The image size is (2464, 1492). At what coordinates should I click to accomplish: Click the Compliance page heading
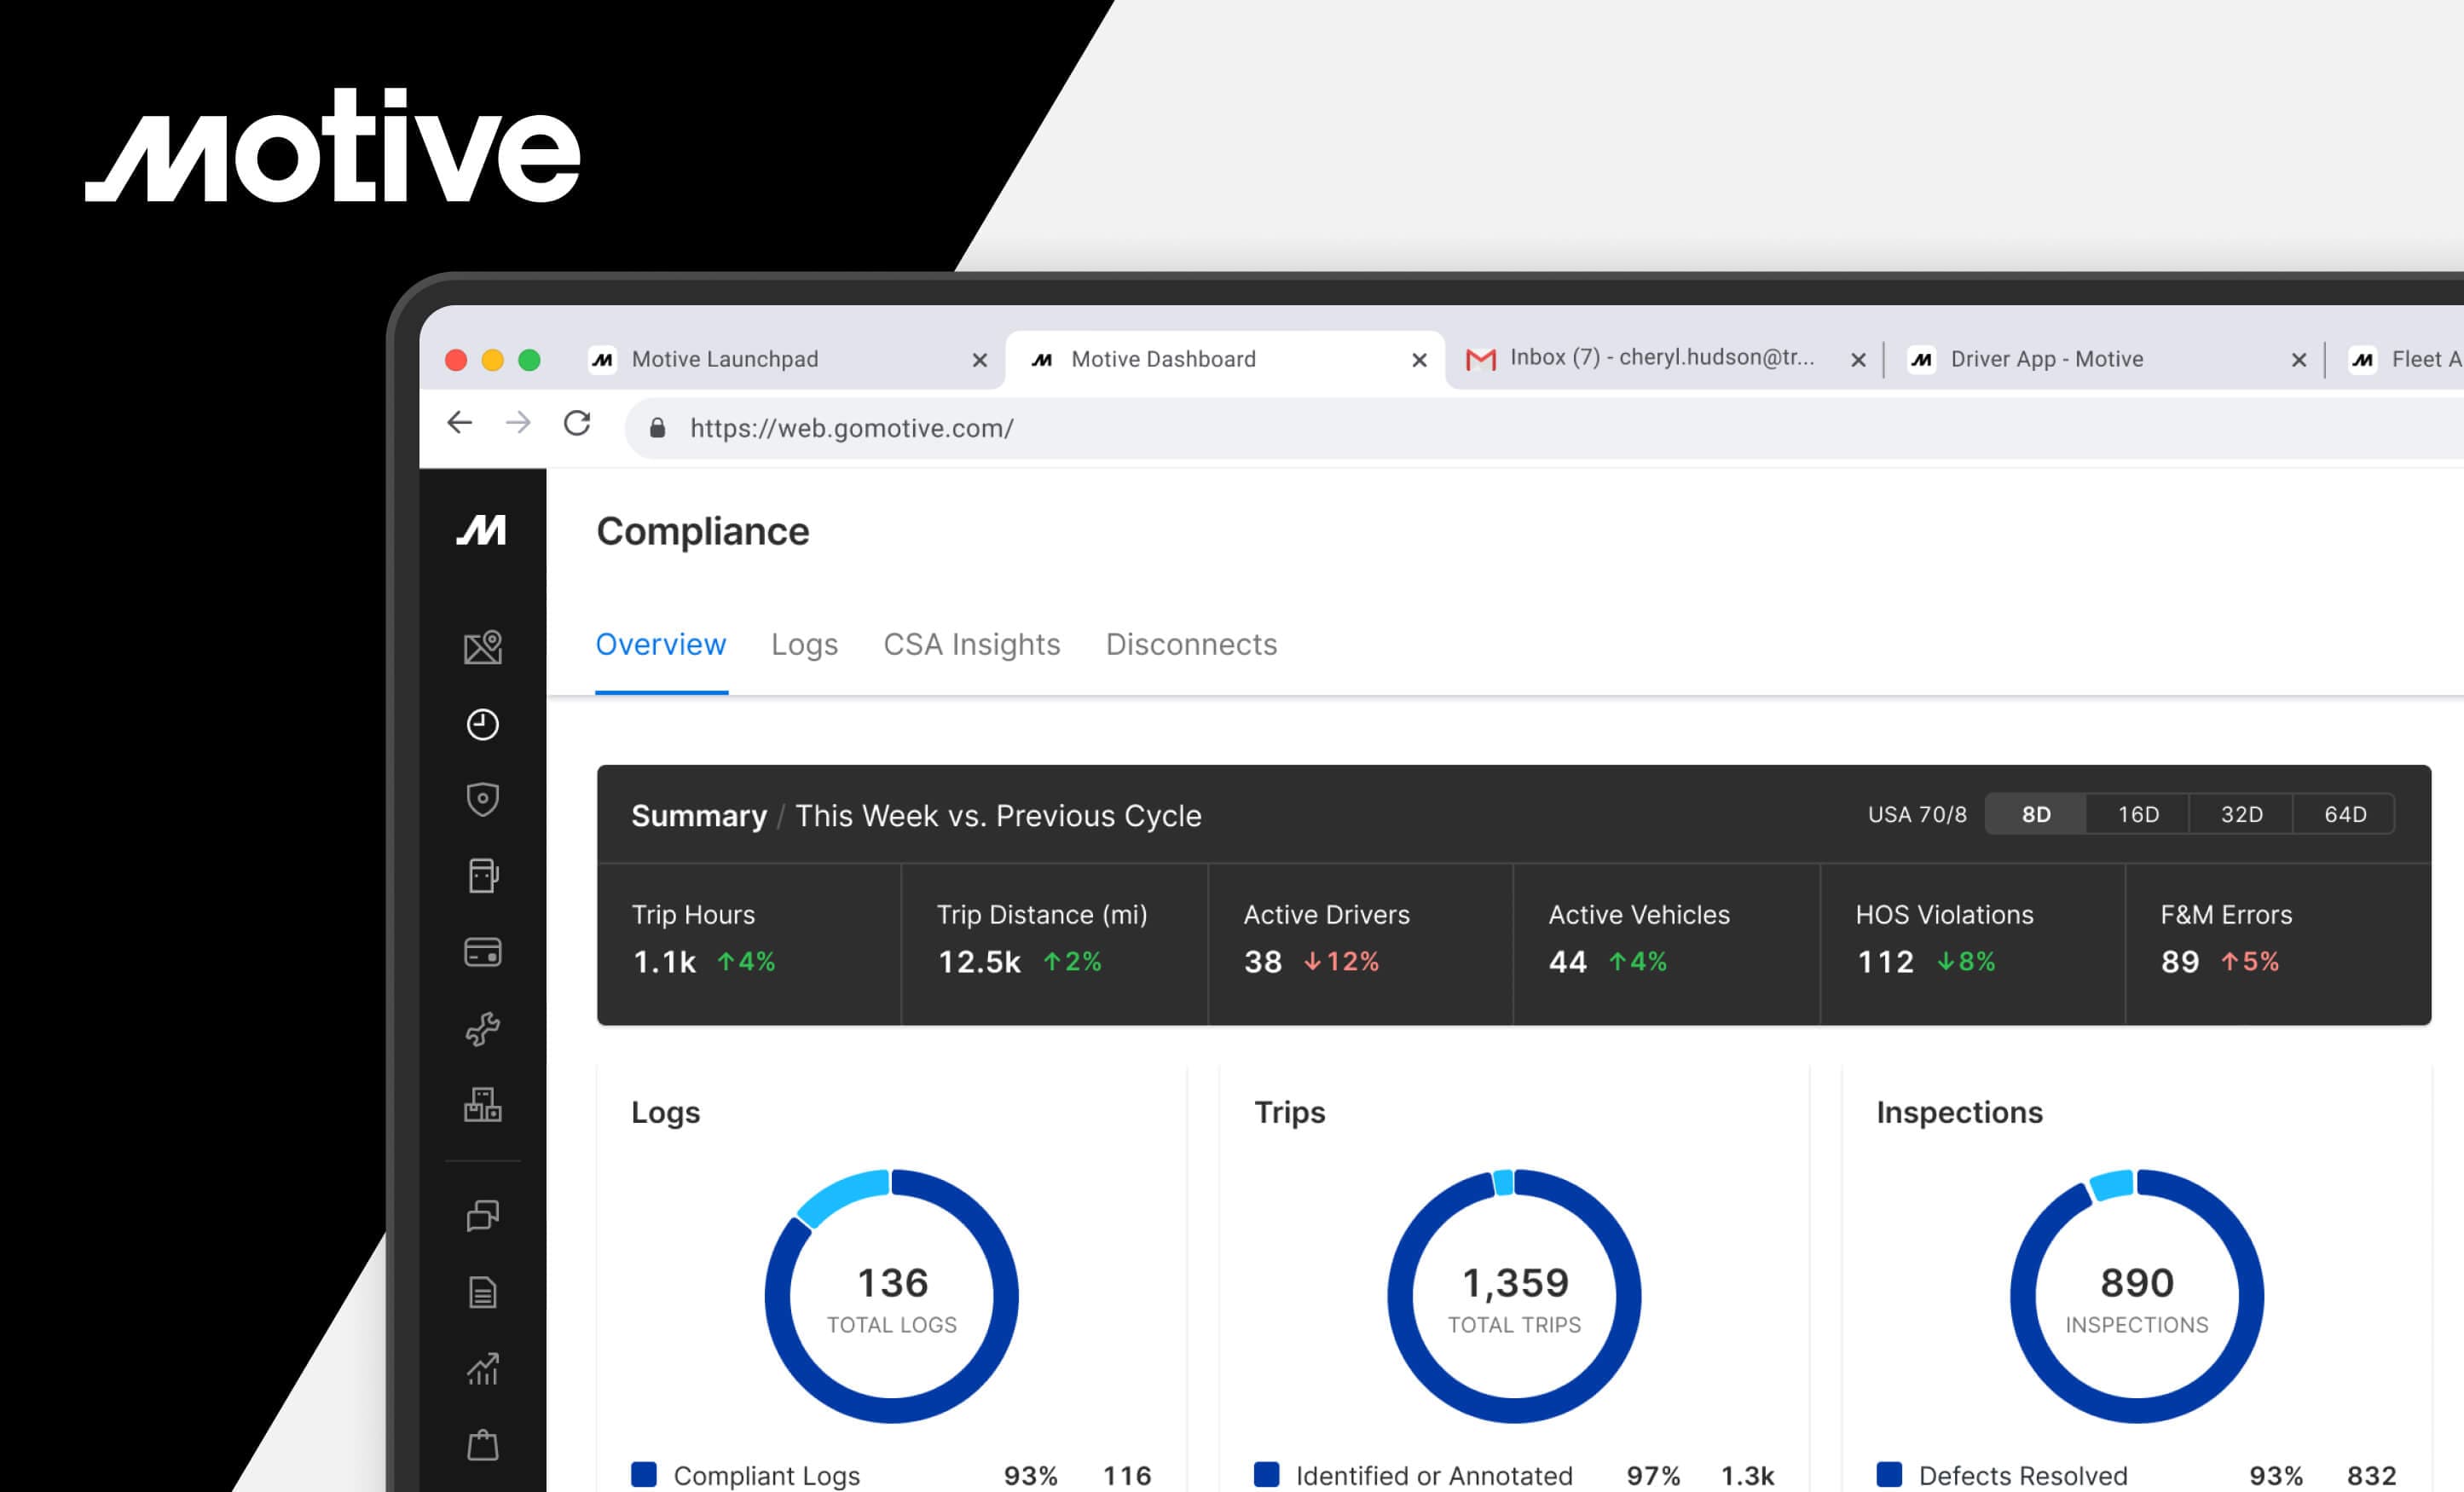702,532
